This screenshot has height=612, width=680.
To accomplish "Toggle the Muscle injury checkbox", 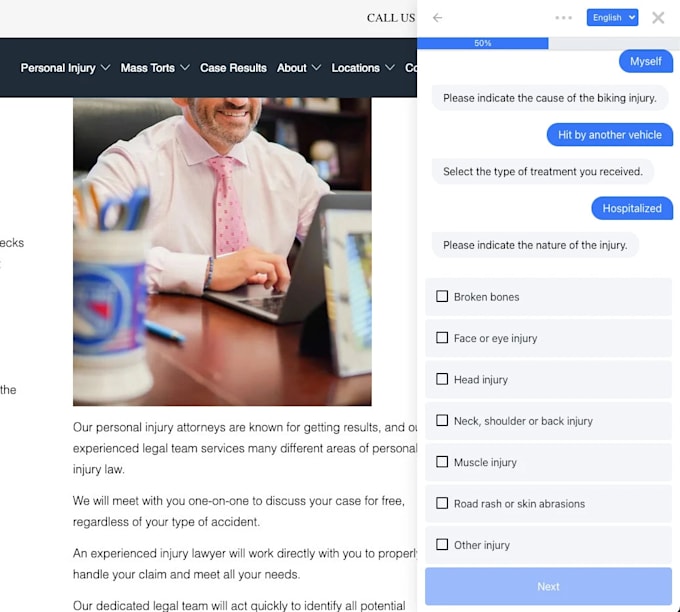I will coord(442,461).
